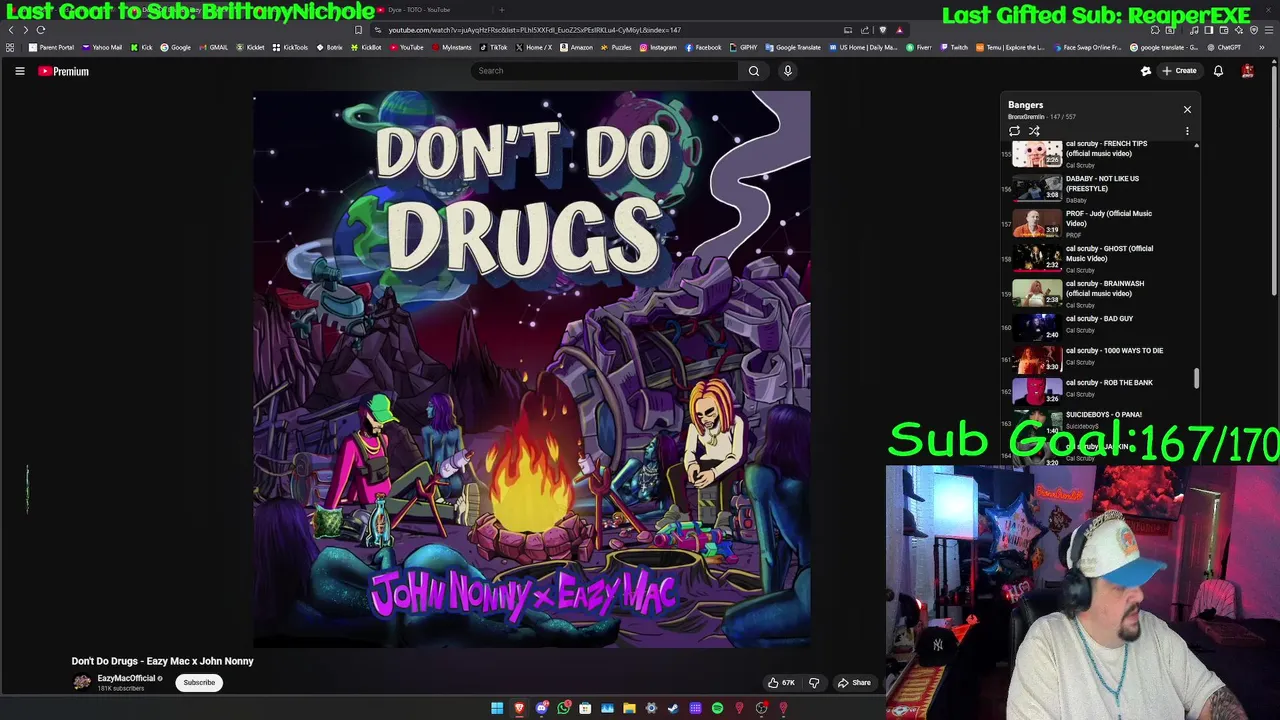Open the Bangers playlist title
This screenshot has width=1280, height=720.
(x=1025, y=105)
